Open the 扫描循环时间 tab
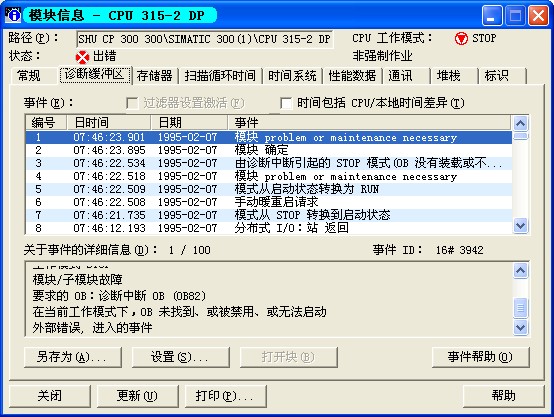The image size is (554, 417). coord(220,76)
